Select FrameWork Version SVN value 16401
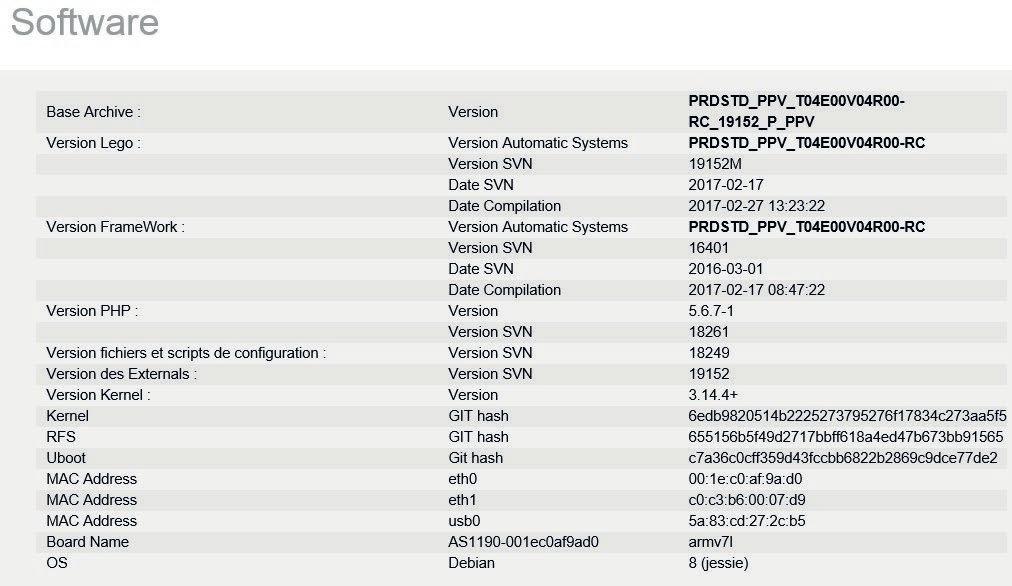This screenshot has height=586, width=1012. tap(709, 248)
